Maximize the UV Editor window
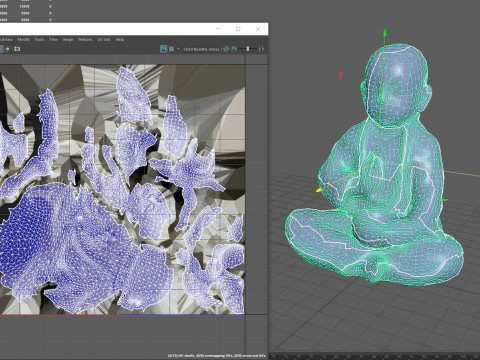 click(238, 29)
